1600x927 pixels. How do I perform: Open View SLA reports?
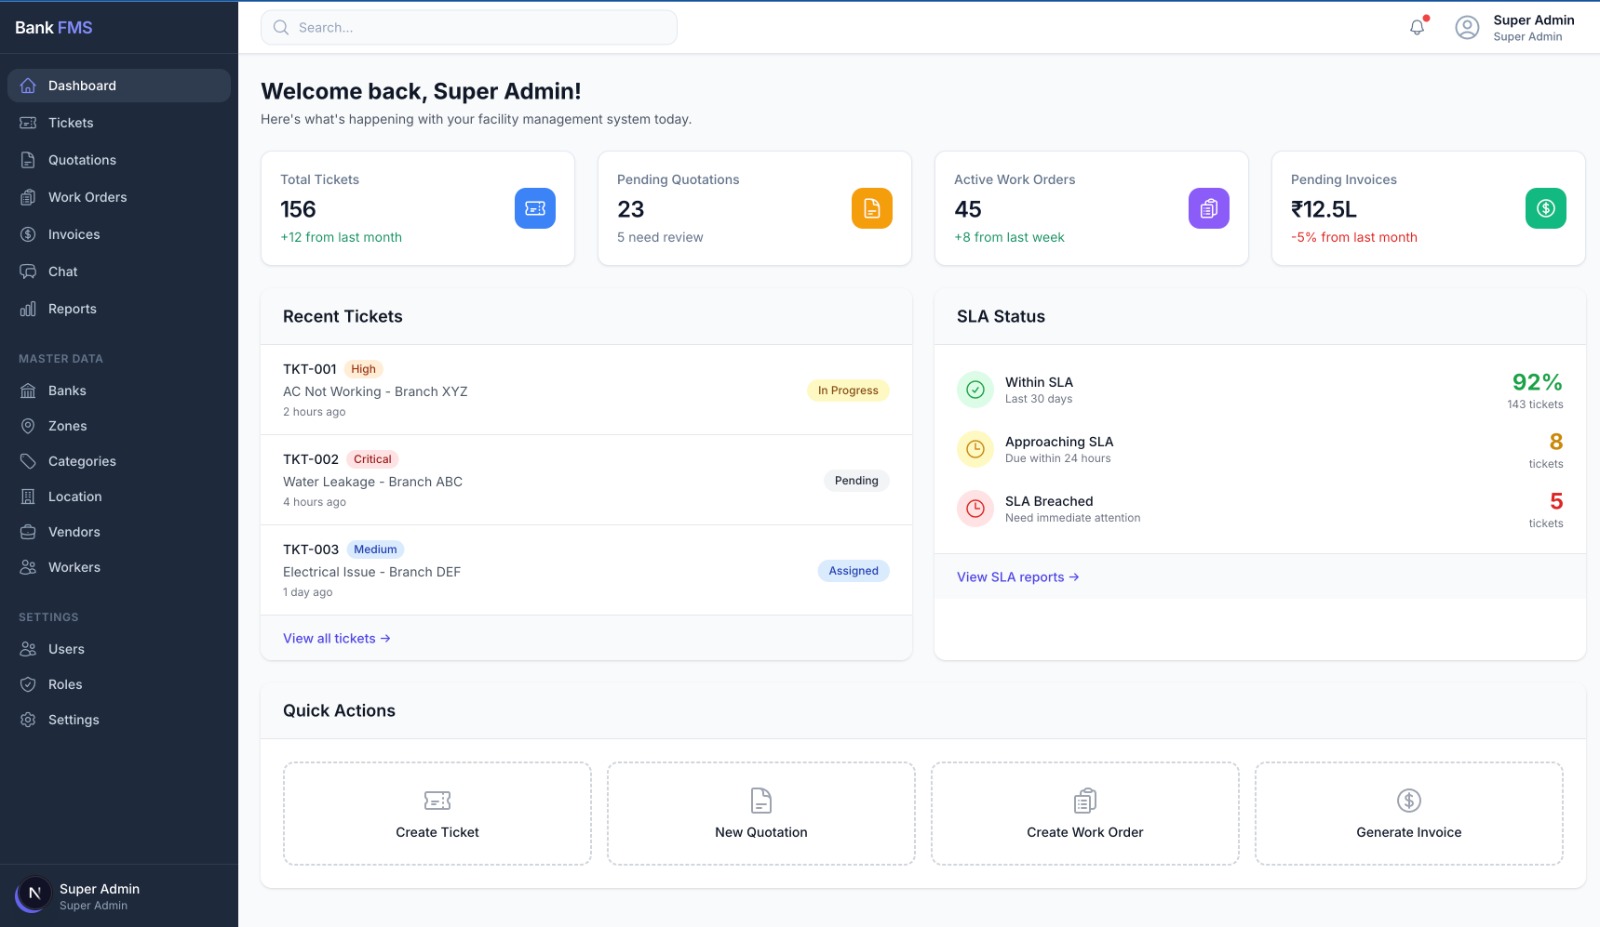(1016, 577)
